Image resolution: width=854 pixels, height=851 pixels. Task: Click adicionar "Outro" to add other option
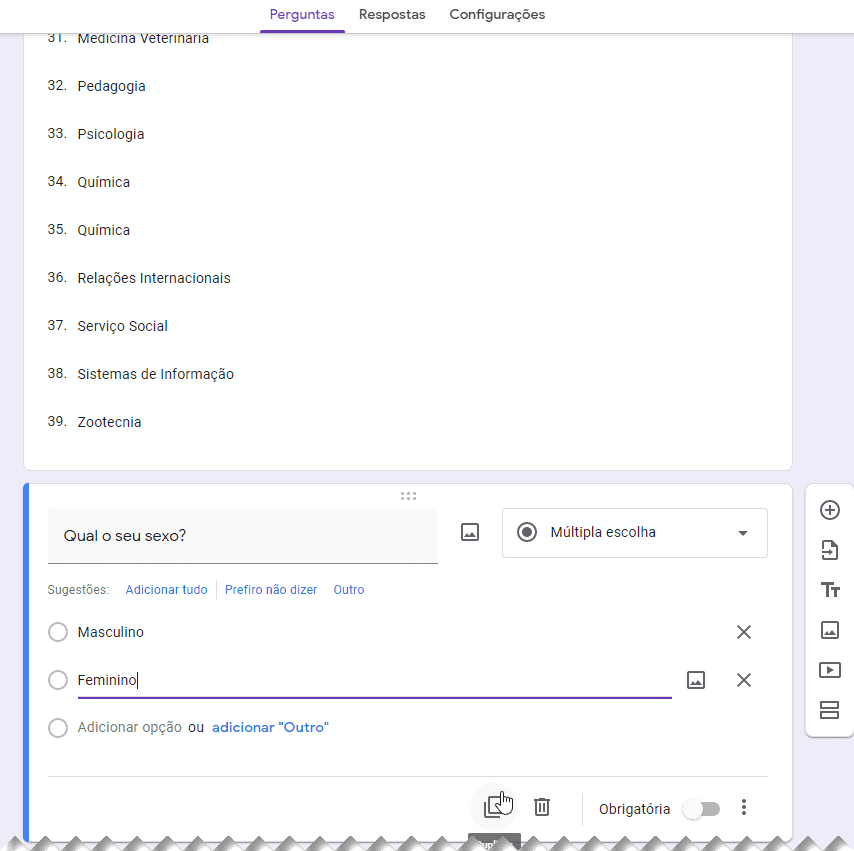270,727
